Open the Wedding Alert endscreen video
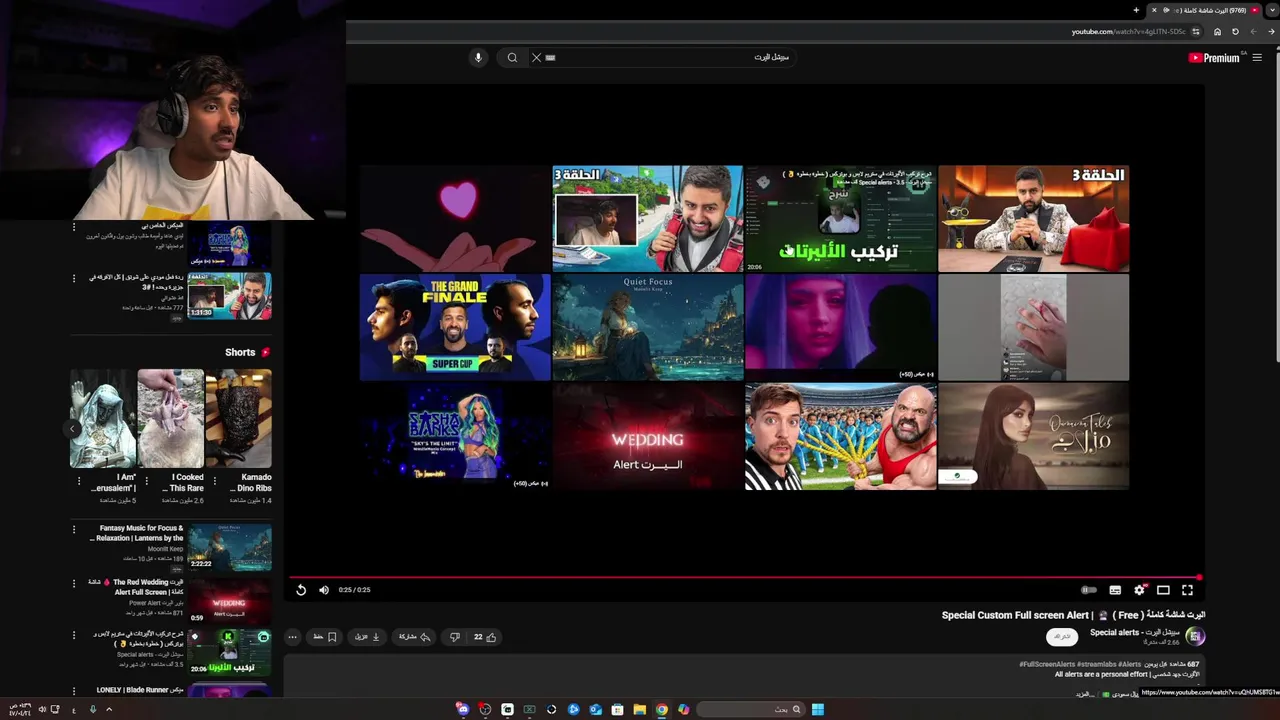The height and width of the screenshot is (720, 1280). click(648, 437)
